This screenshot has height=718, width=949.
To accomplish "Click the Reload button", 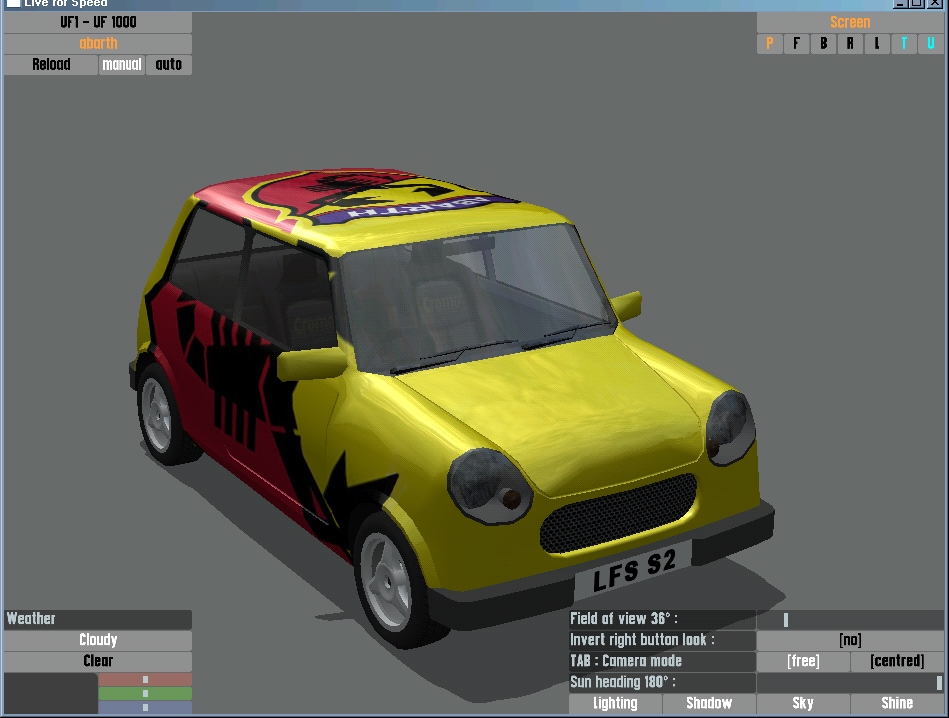I will click(x=51, y=65).
